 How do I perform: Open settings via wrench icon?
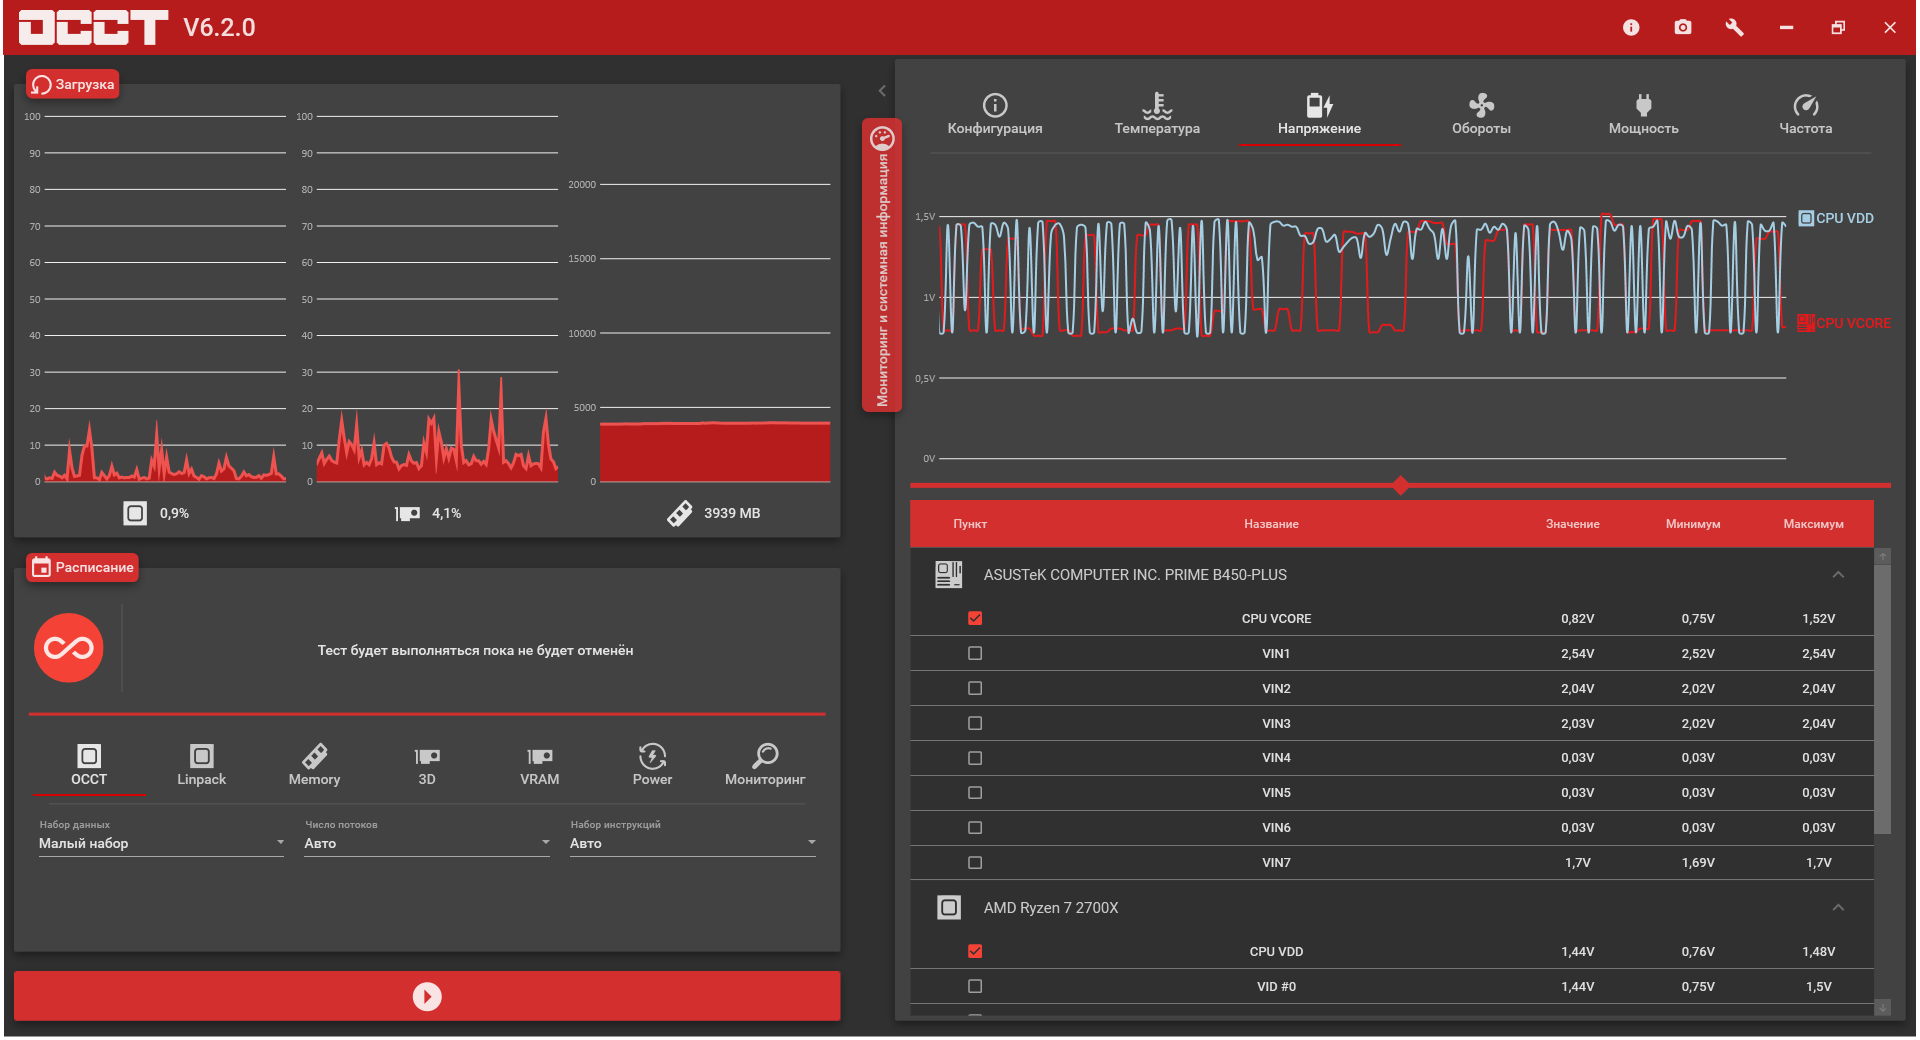click(1734, 27)
